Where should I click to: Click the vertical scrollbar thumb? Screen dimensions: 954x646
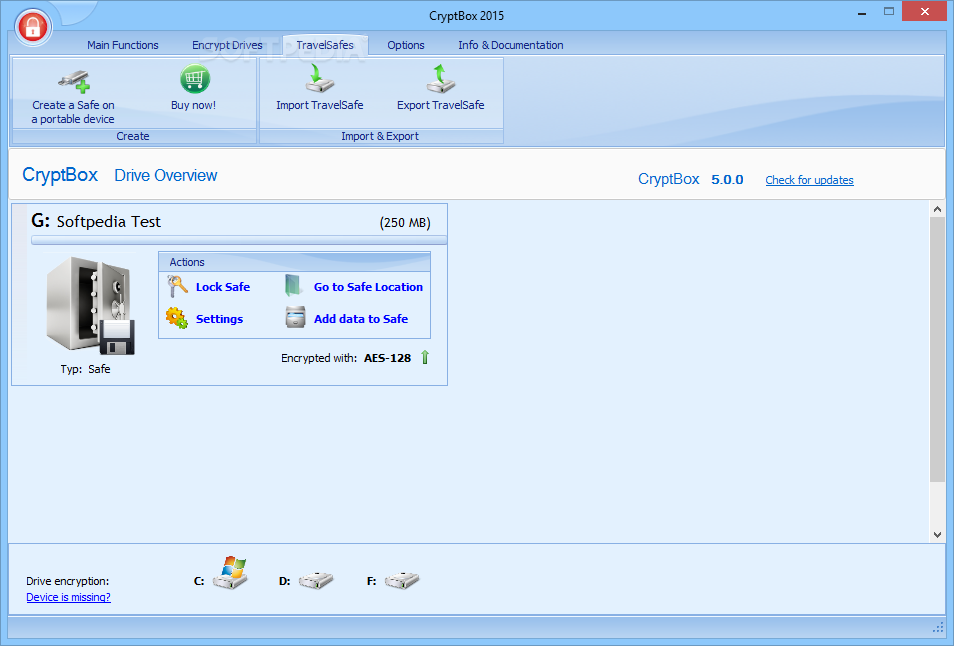point(937,349)
